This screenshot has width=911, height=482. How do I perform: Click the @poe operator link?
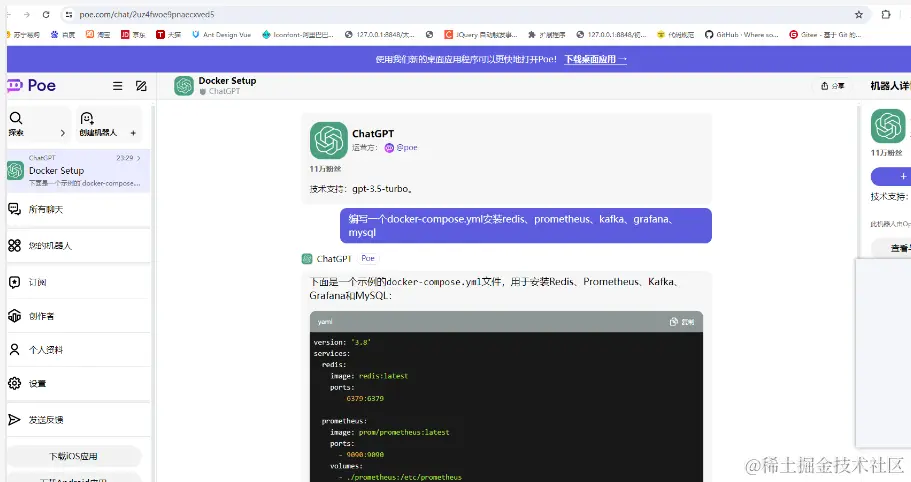coord(401,148)
